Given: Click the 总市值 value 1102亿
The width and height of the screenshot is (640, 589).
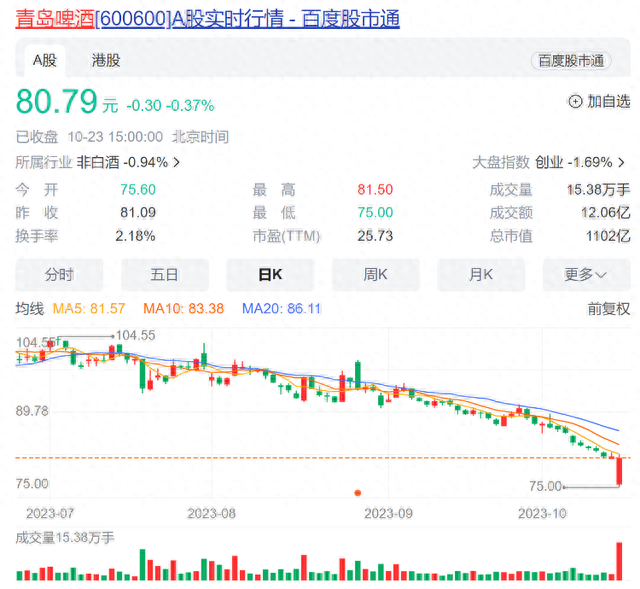Looking at the screenshot, I should click(x=608, y=236).
